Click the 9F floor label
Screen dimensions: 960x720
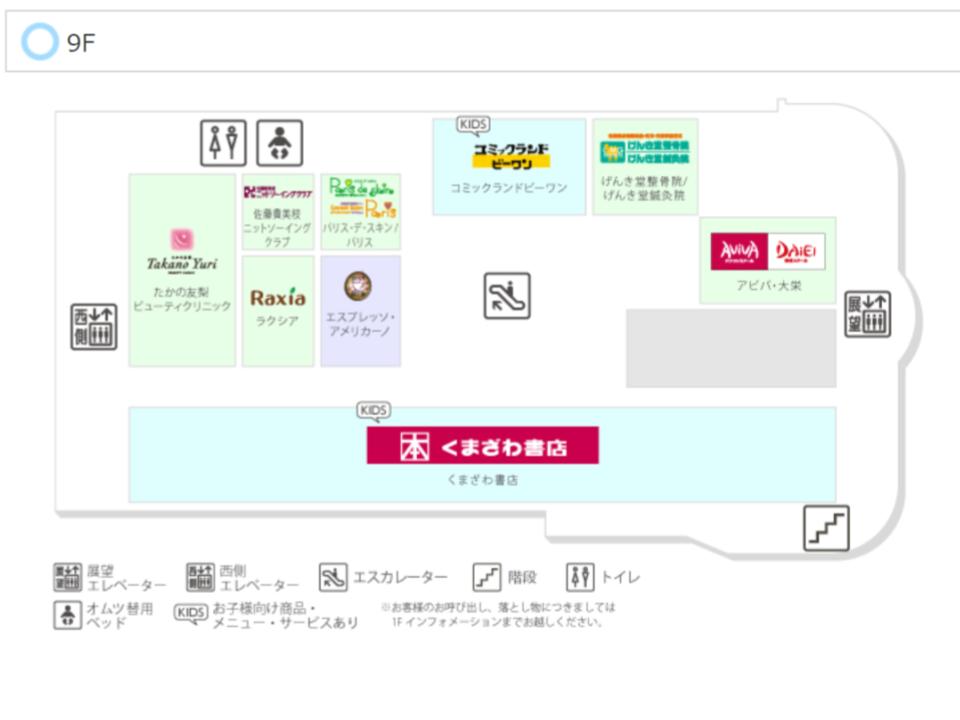tap(81, 43)
